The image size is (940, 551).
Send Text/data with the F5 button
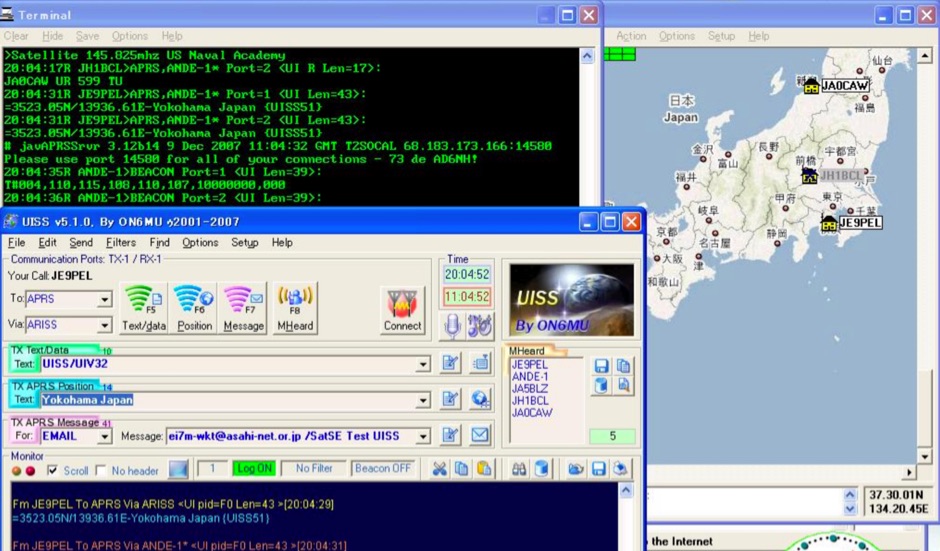144,308
